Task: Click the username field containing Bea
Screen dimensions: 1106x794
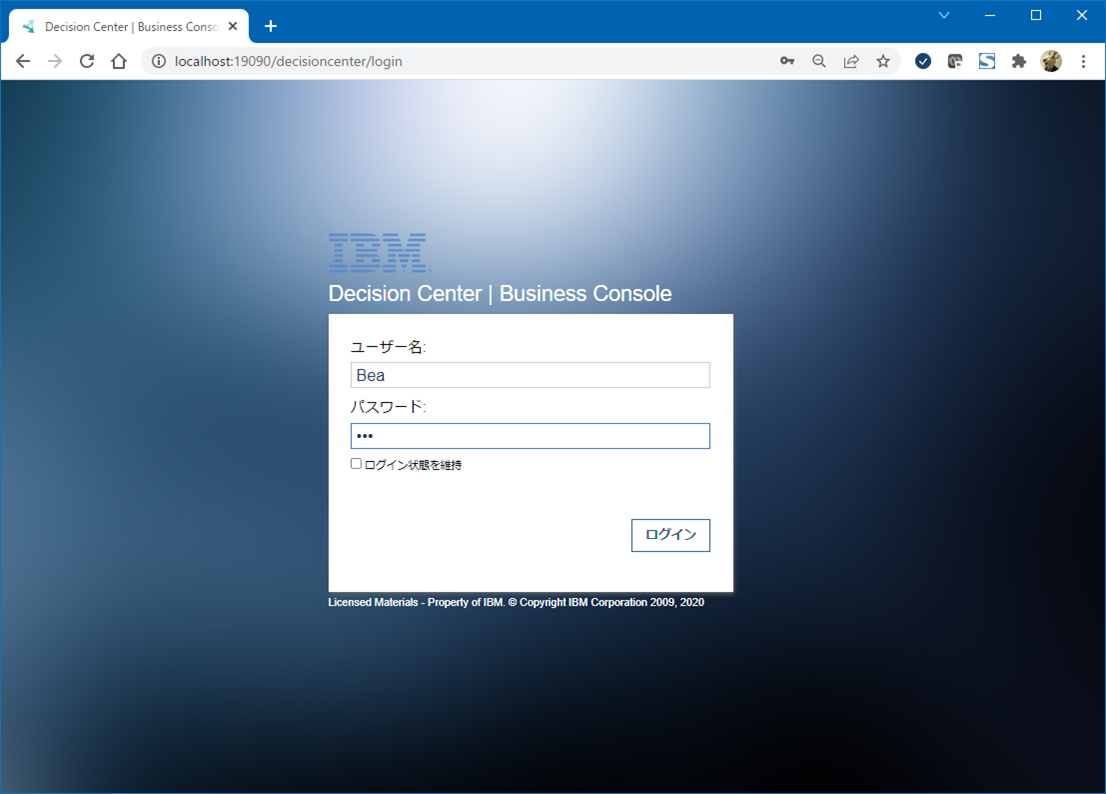Action: click(530, 375)
